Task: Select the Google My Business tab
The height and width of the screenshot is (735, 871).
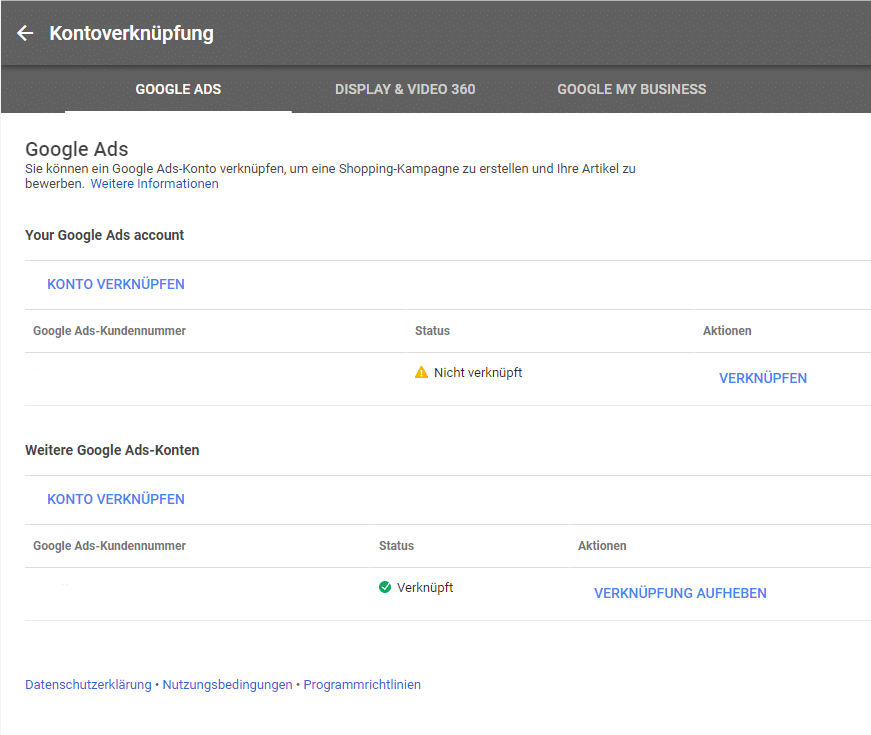Action: 631,89
